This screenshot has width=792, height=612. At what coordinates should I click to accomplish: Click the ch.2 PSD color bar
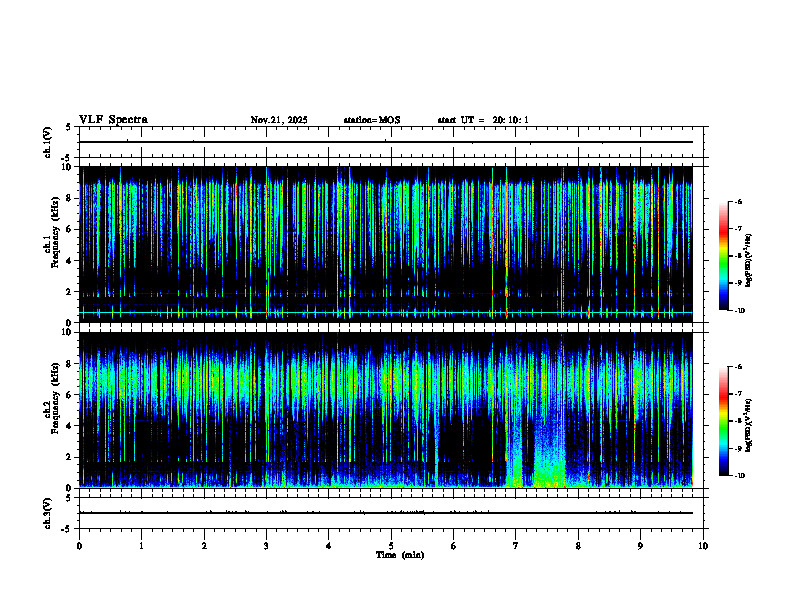point(723,421)
